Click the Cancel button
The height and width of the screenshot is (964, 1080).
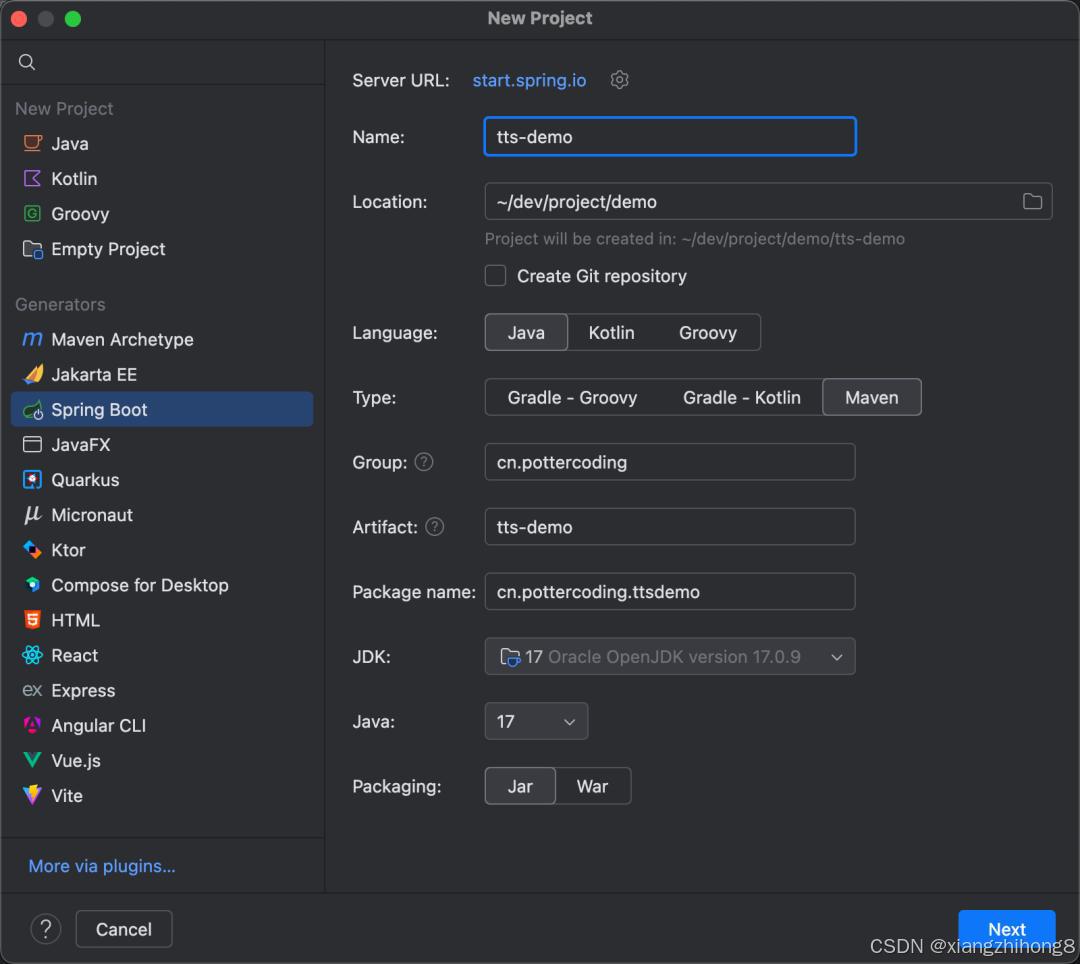point(124,929)
